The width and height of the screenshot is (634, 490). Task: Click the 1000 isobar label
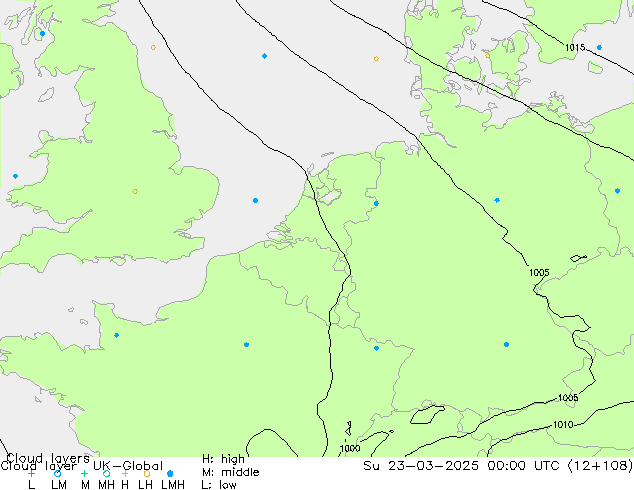tap(350, 448)
